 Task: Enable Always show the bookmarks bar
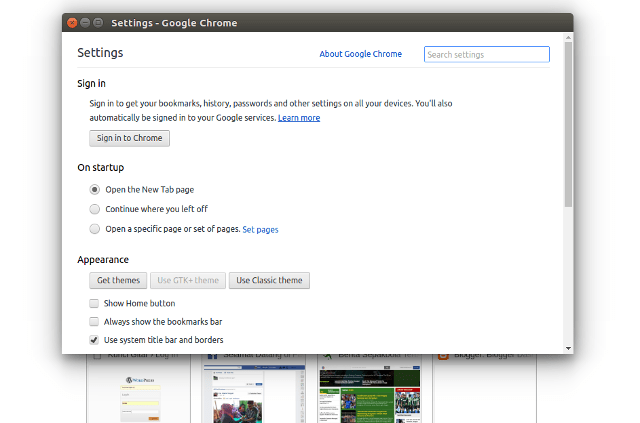94,322
